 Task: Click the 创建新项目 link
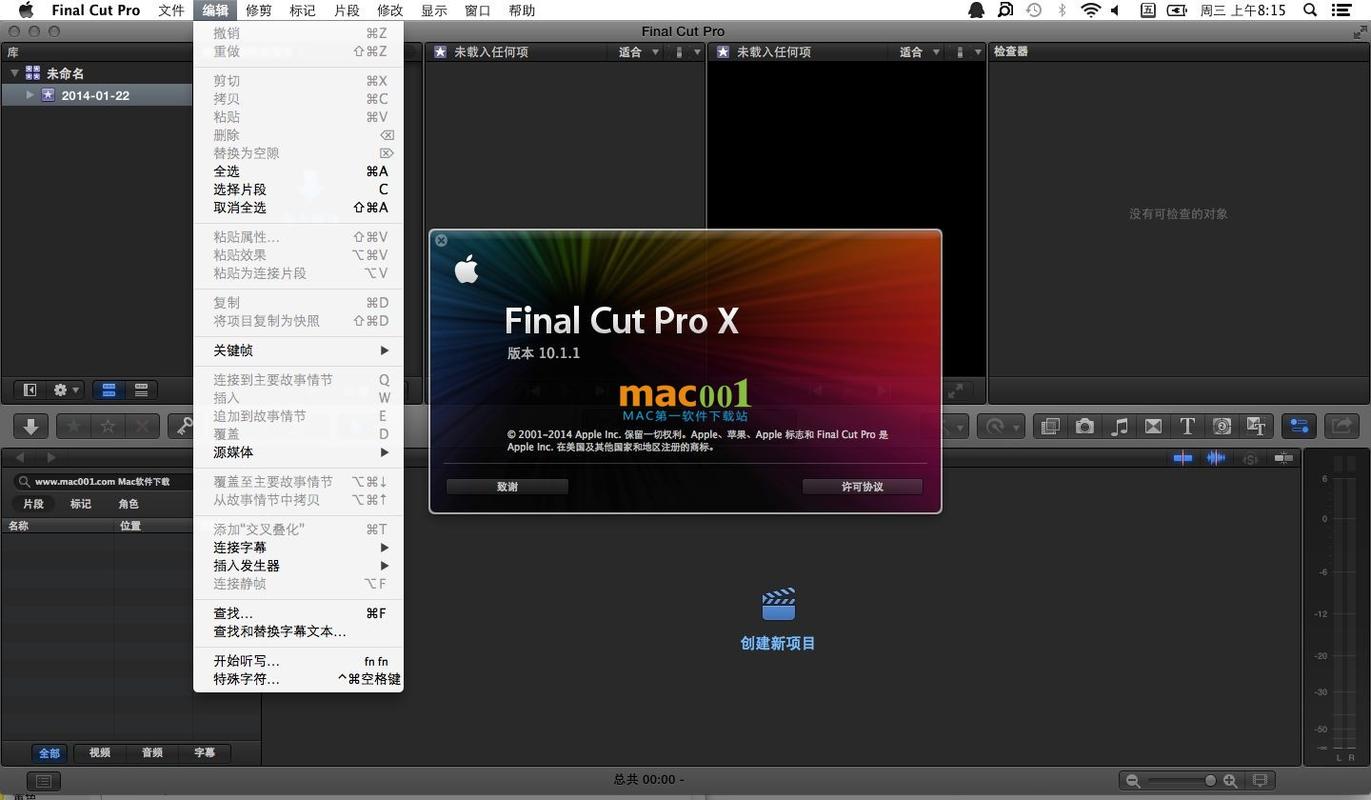(x=778, y=643)
